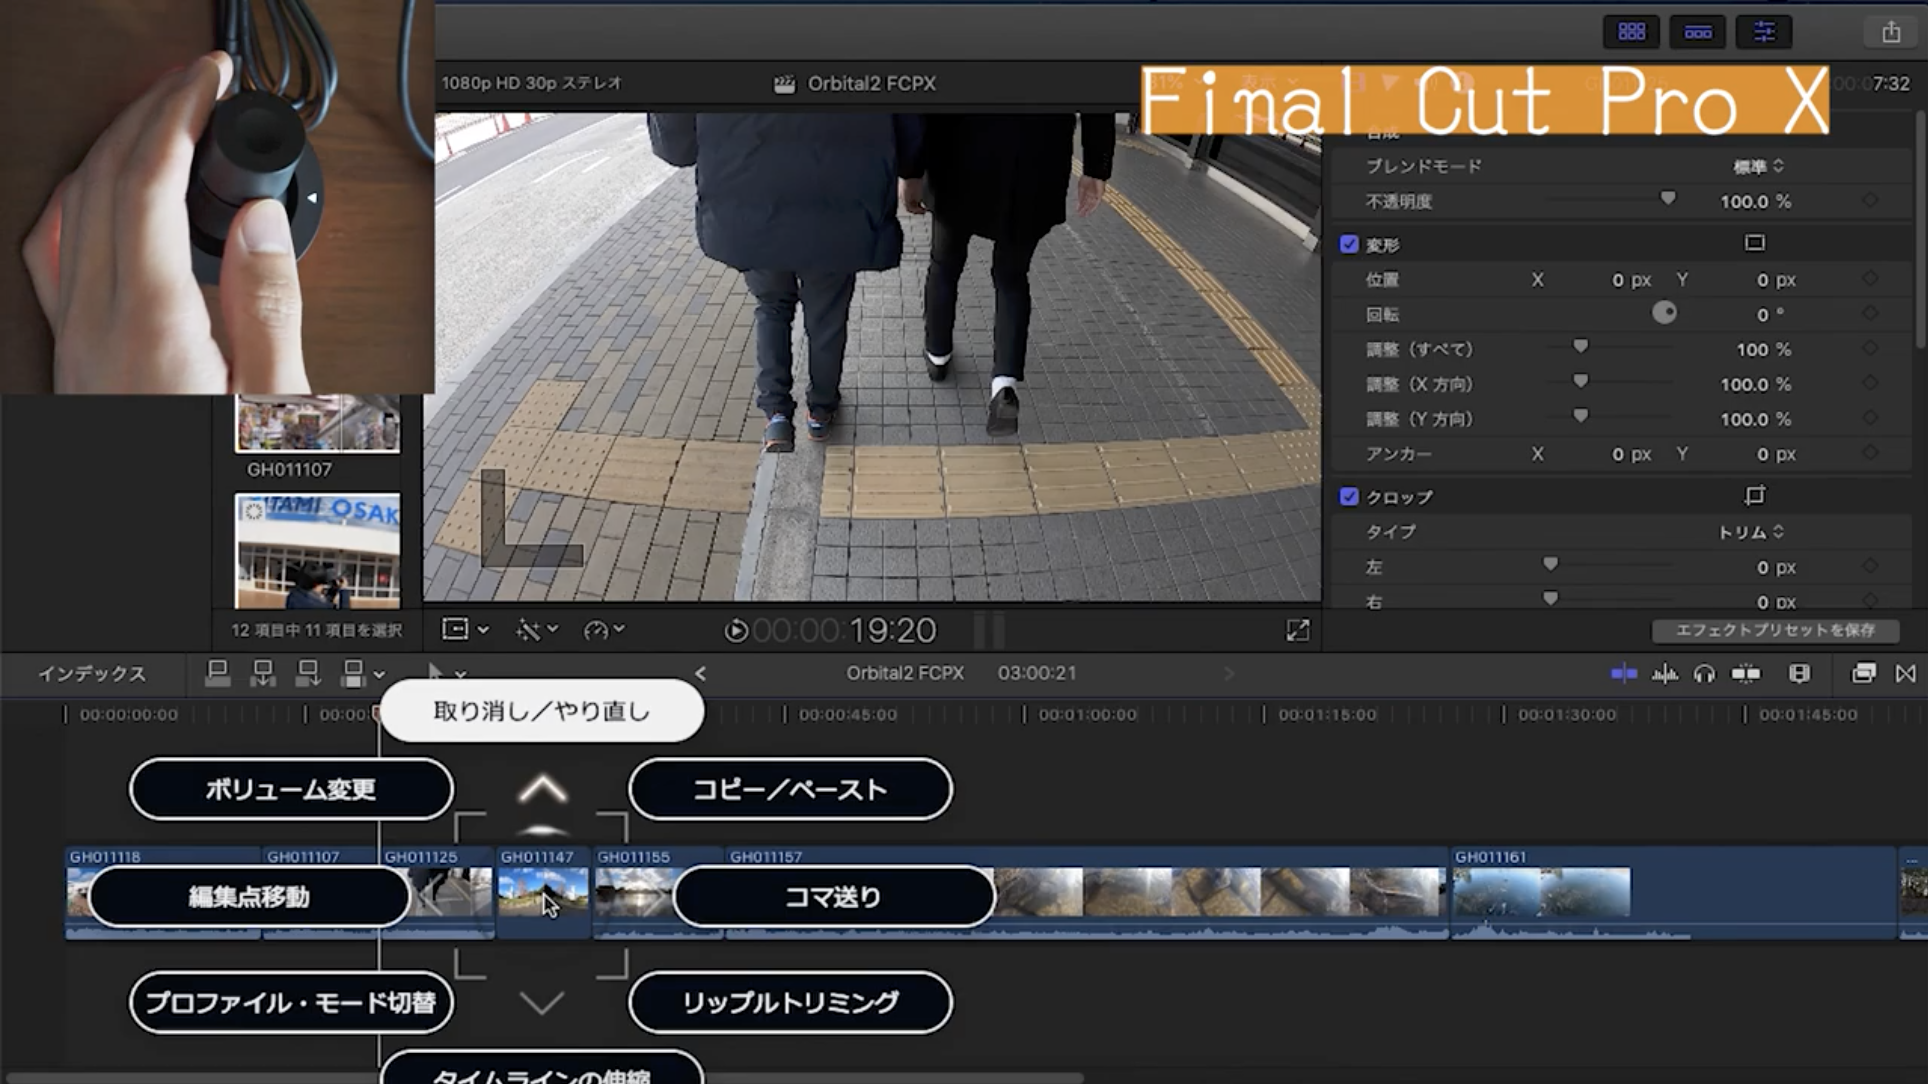
Task: Select the GH011107 browser thumbnail
Action: point(317,424)
